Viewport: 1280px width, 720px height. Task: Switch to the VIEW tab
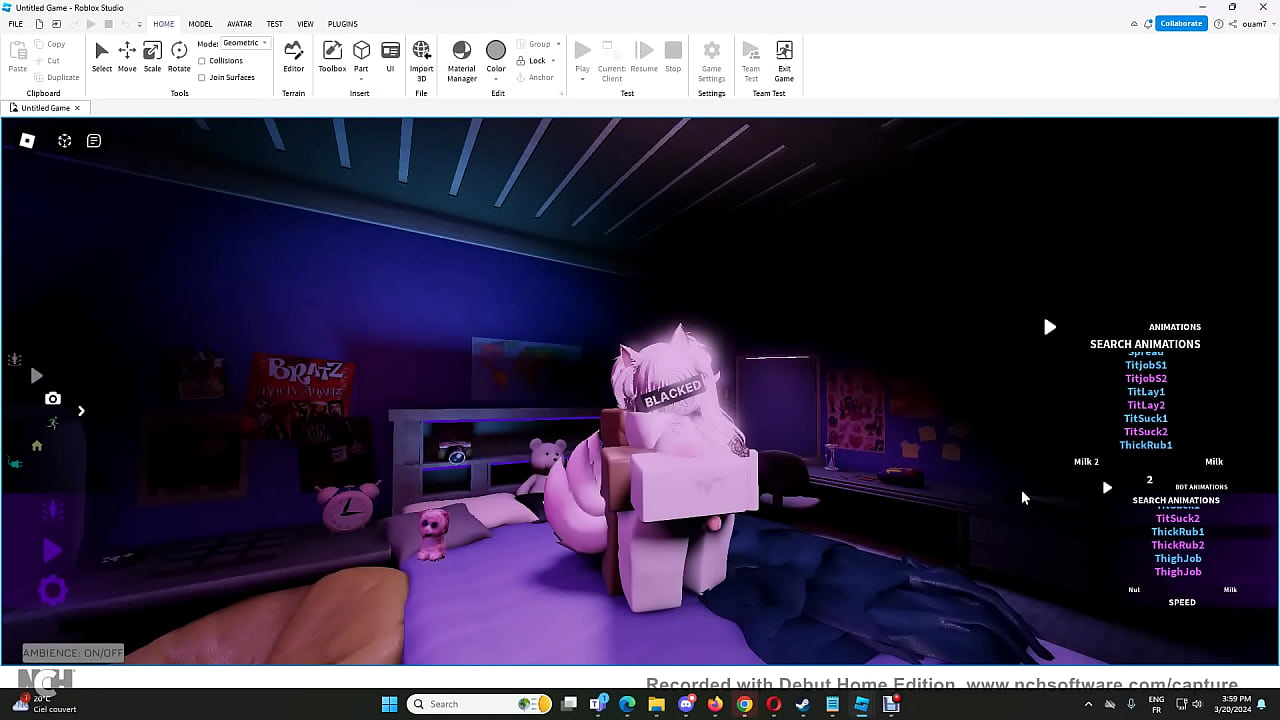click(x=305, y=24)
